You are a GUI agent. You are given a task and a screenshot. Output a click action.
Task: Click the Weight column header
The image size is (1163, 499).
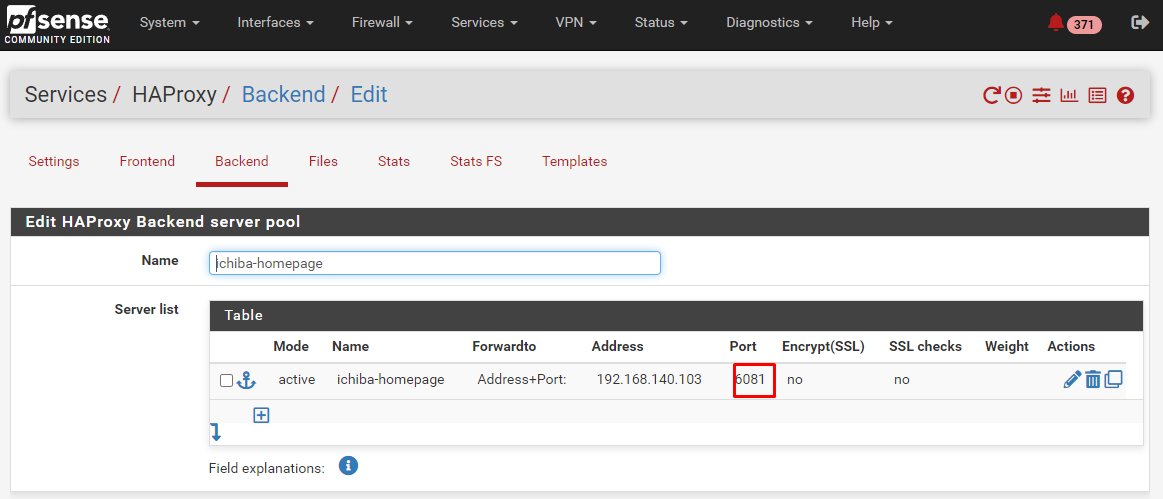[x=1007, y=346]
